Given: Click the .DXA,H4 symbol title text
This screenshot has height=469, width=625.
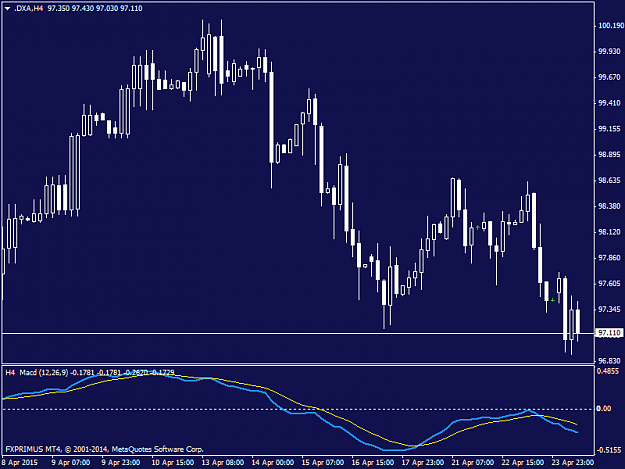Looking at the screenshot, I should (28, 8).
